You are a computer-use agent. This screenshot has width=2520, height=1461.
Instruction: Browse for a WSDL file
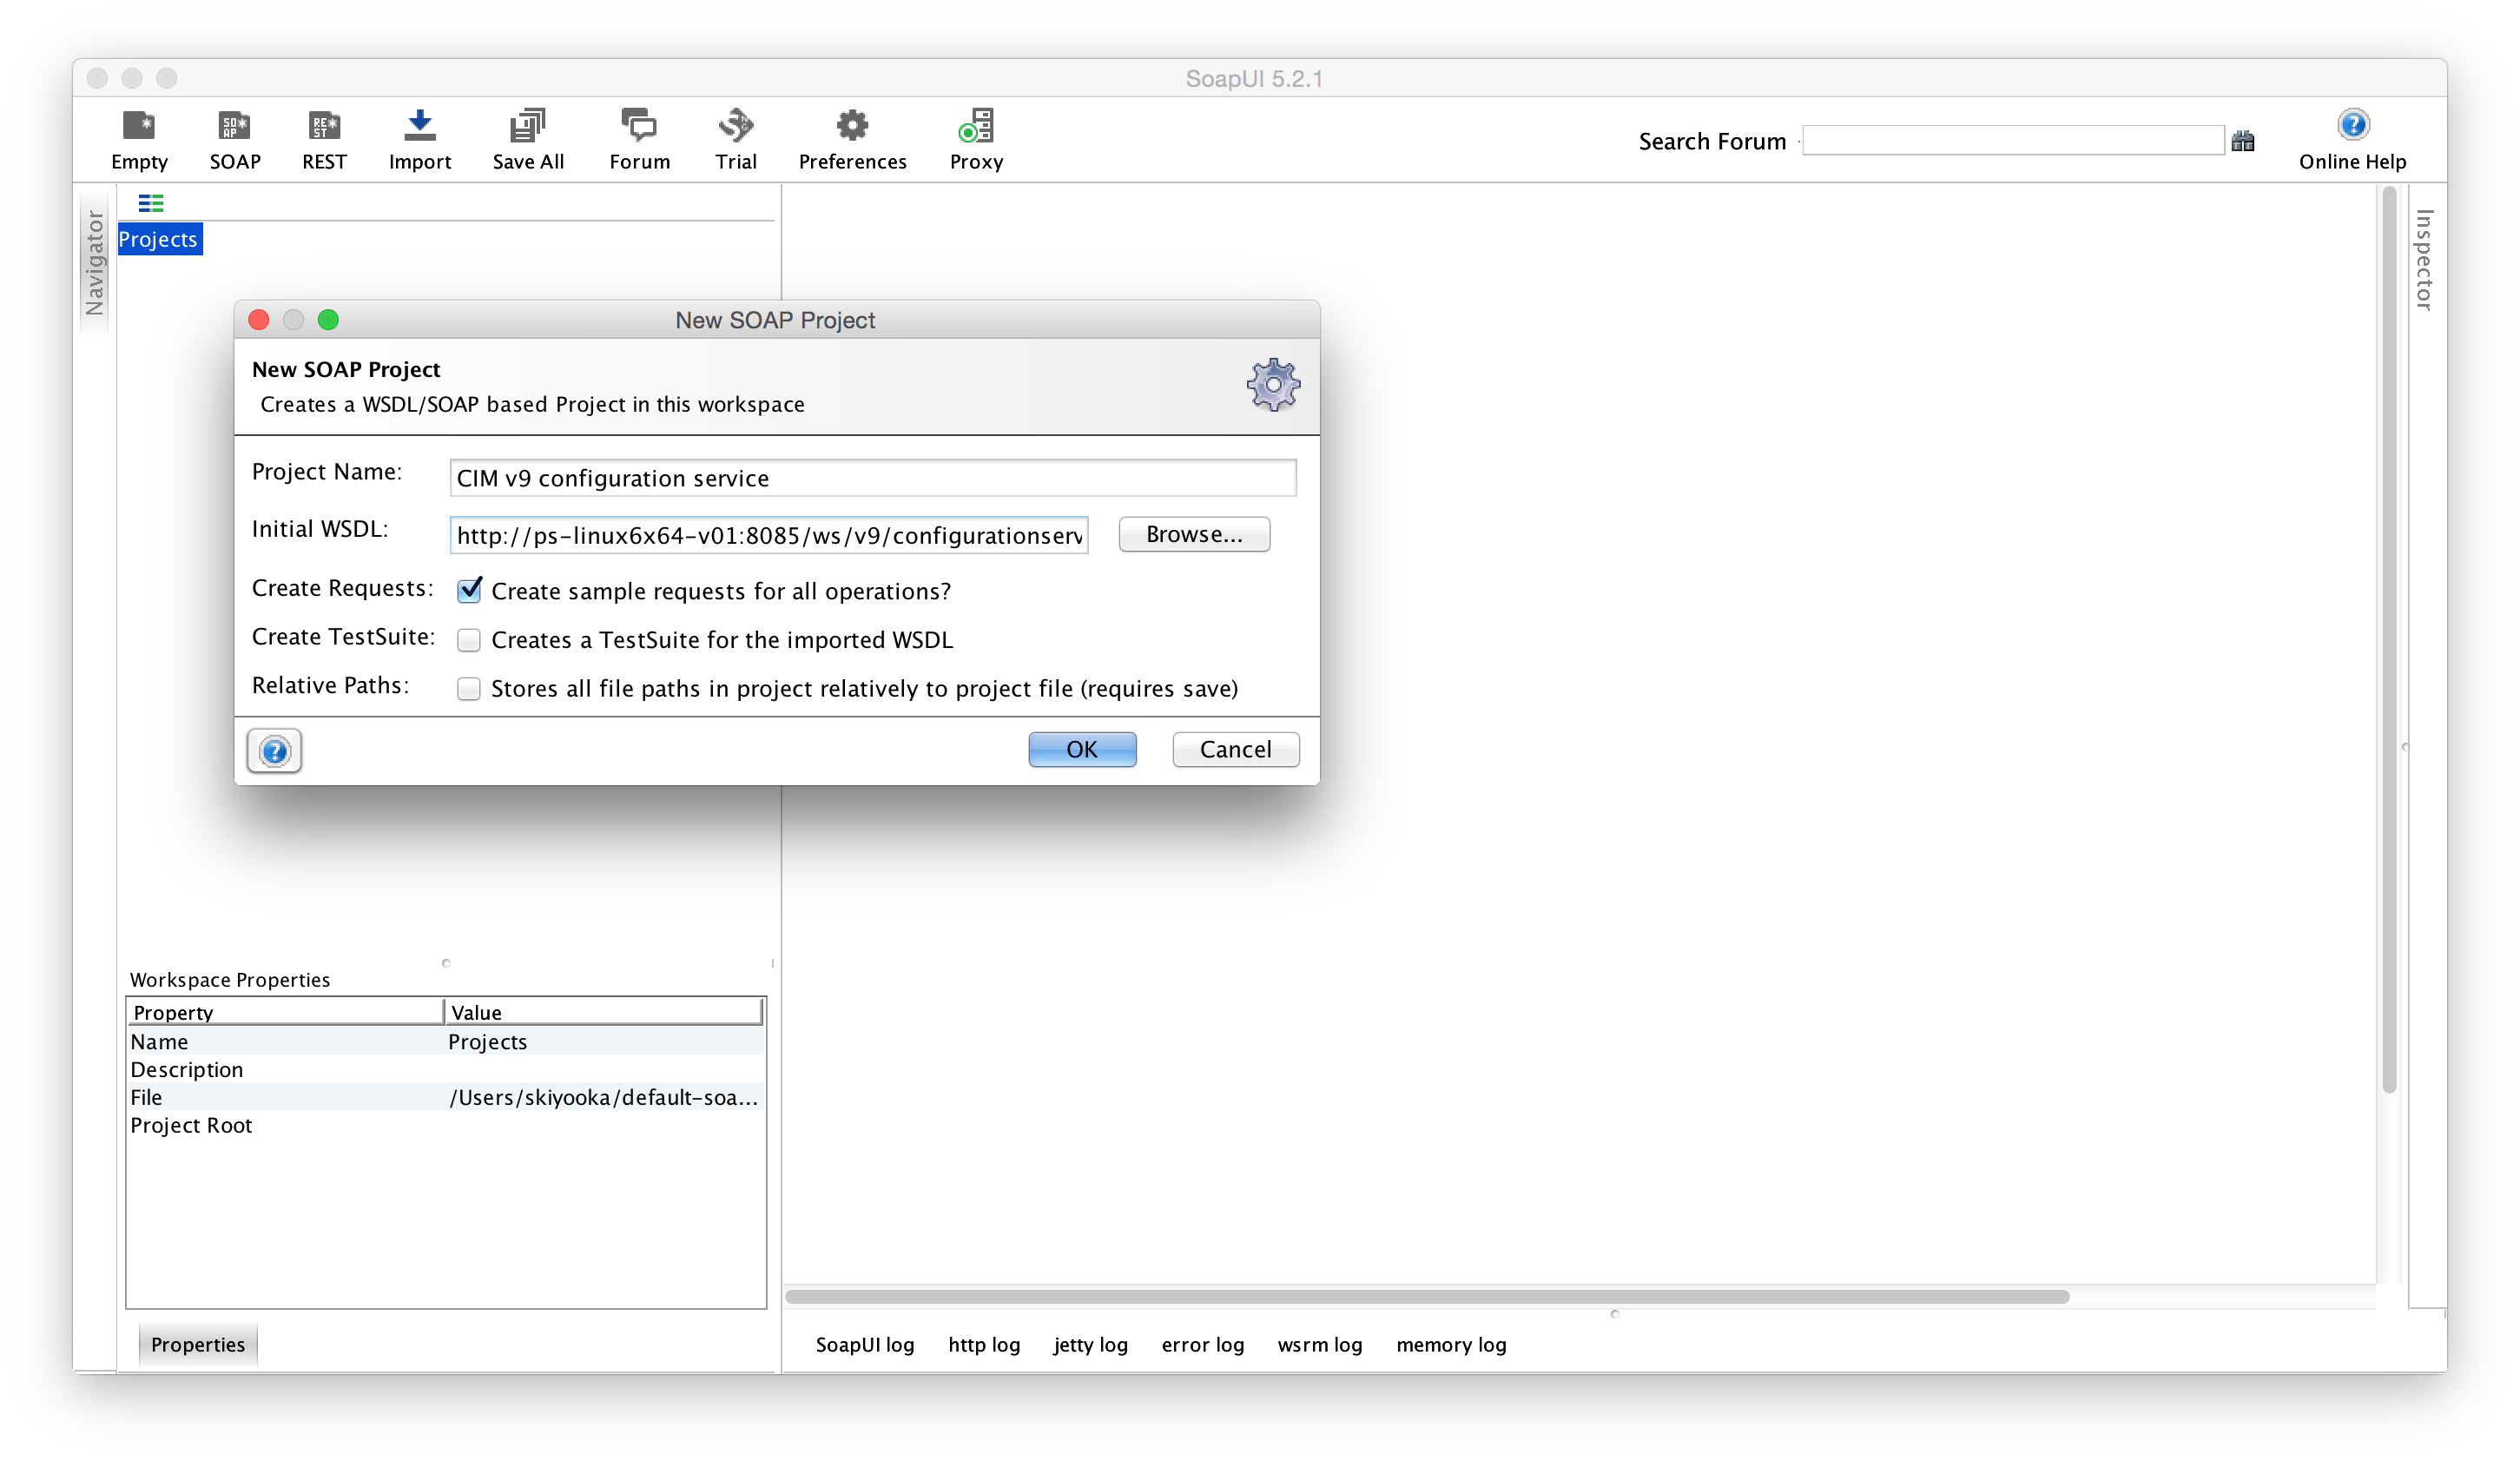(1193, 534)
